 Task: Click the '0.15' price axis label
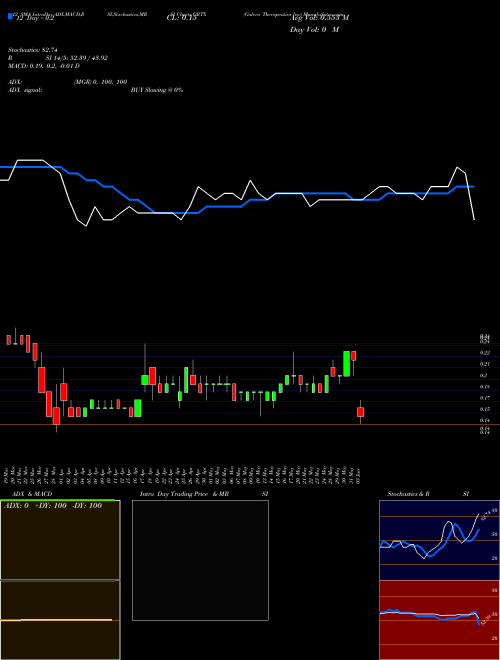[x=484, y=409]
